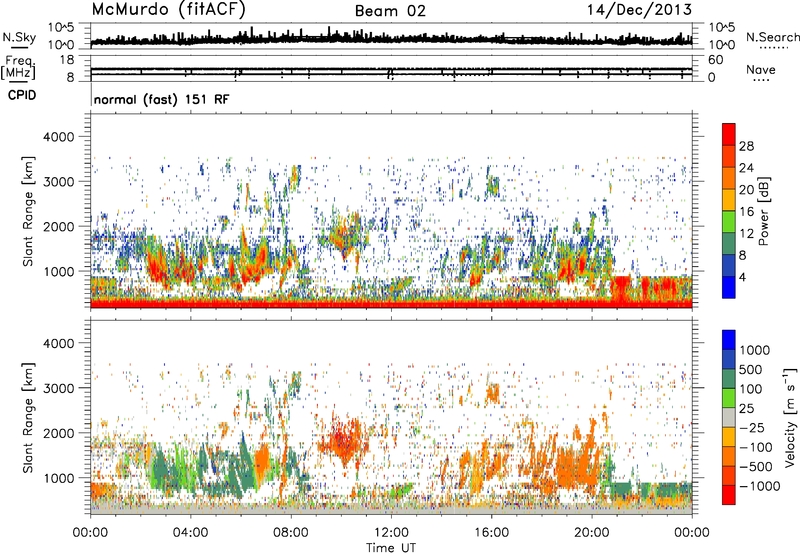This screenshot has height=554, width=800.
Task: Click the "08:00" time tick label
Action: (291, 533)
